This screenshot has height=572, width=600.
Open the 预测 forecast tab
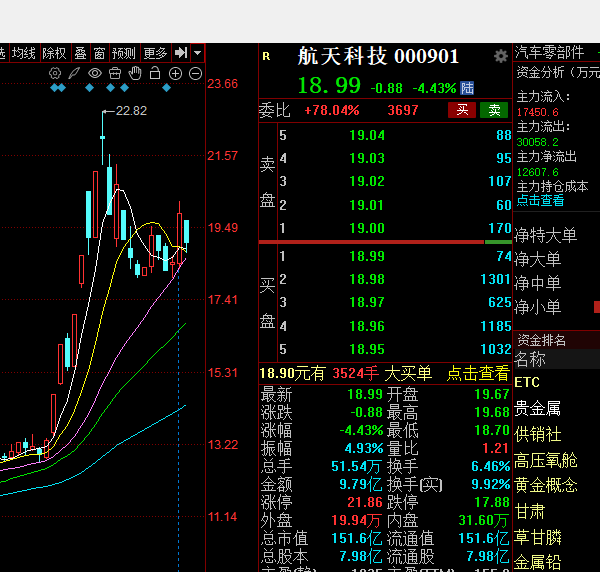point(124,53)
